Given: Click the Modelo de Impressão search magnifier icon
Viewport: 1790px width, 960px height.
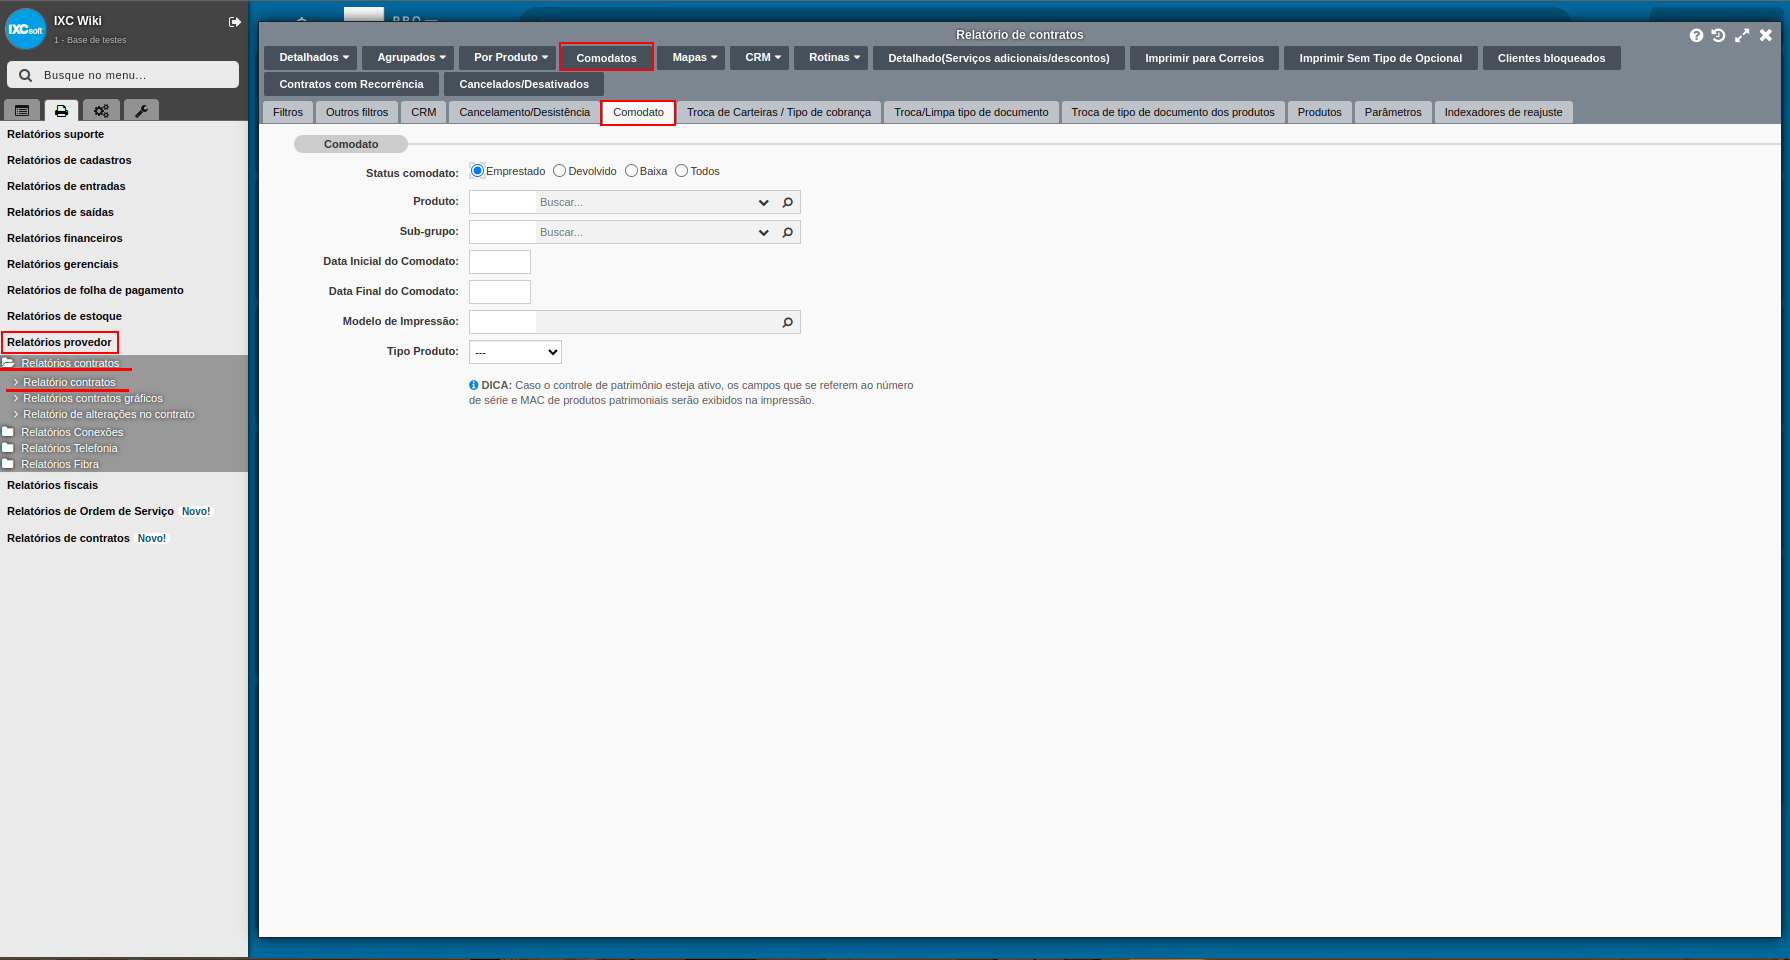Looking at the screenshot, I should 788,322.
